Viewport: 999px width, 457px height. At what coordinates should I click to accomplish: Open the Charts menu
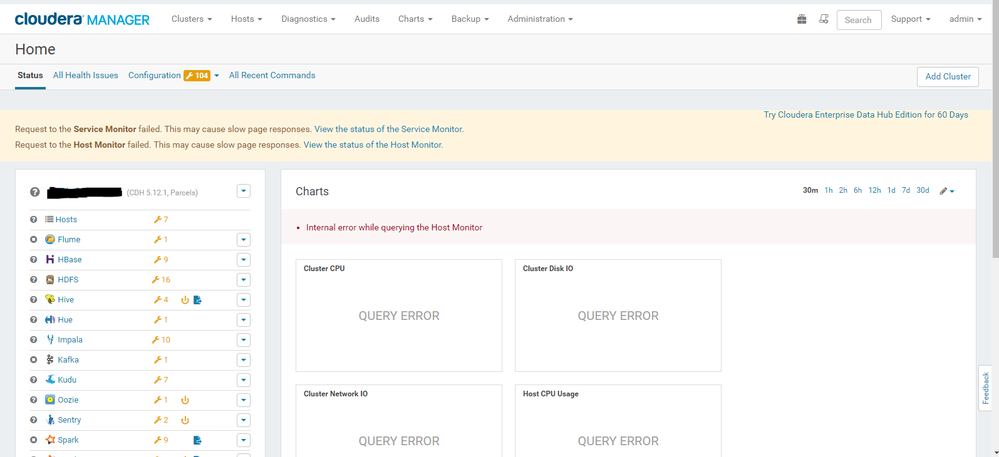click(x=415, y=19)
